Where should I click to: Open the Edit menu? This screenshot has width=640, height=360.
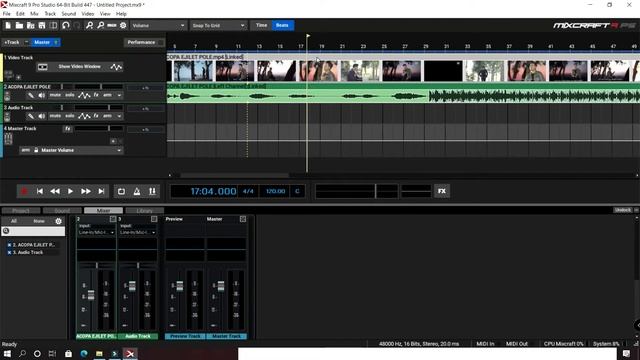tap(20, 14)
